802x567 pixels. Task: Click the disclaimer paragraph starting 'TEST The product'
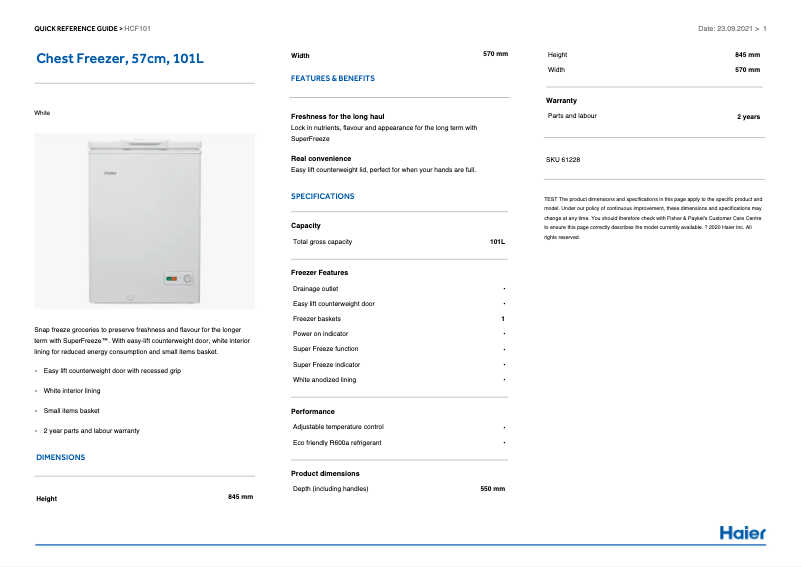point(653,218)
